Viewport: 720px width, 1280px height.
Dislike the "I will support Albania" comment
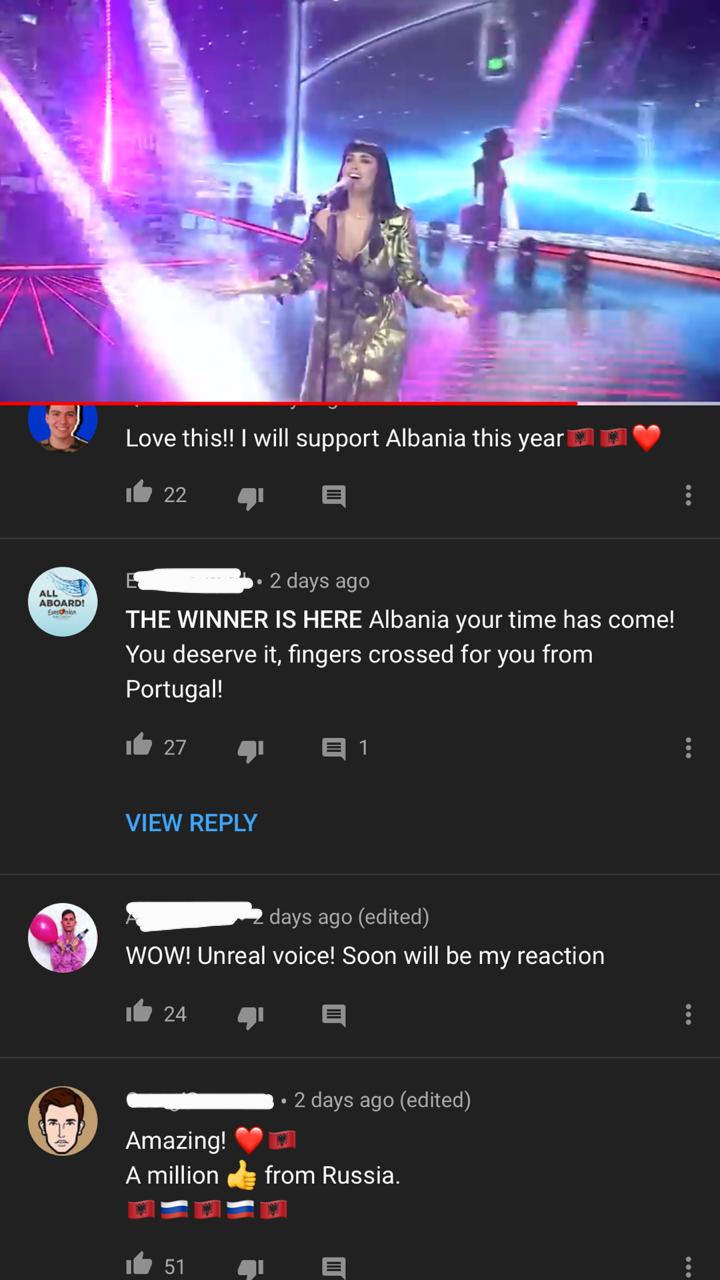click(x=250, y=496)
